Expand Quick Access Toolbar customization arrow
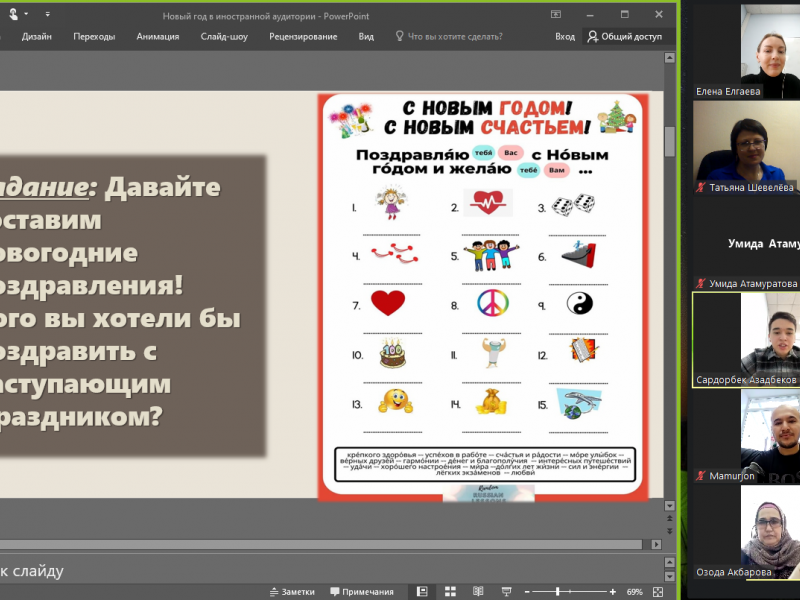The height and width of the screenshot is (600, 800). point(48,14)
